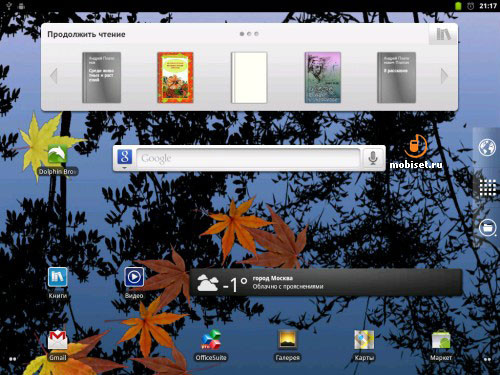Open the first gray book 'Среди...'

click(x=102, y=77)
